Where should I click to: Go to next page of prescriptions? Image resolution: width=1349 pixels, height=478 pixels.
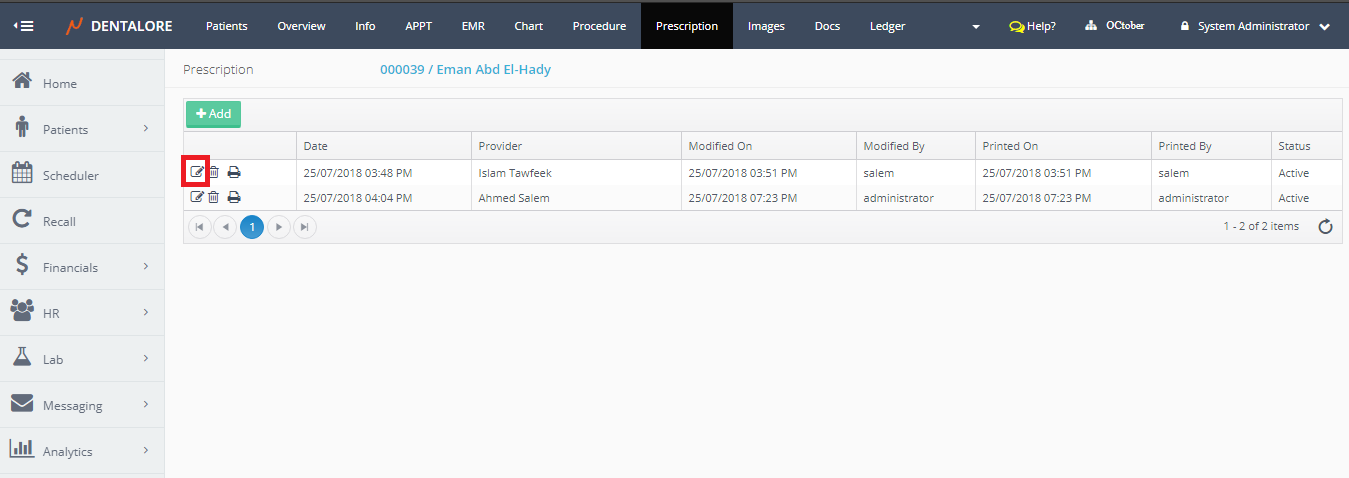(x=279, y=227)
